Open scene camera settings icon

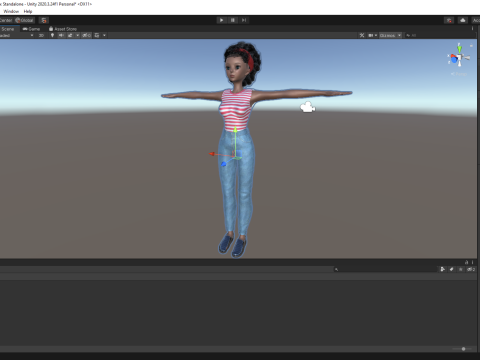point(370,35)
